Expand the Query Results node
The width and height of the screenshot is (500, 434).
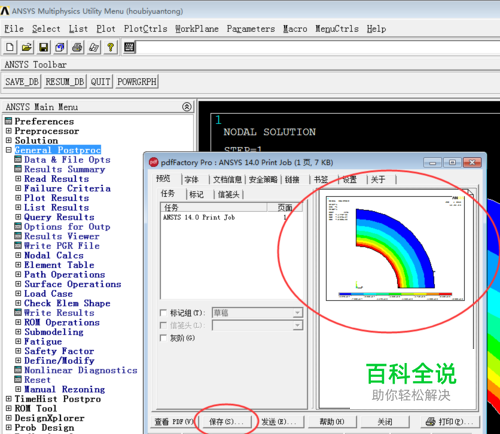(x=18, y=217)
